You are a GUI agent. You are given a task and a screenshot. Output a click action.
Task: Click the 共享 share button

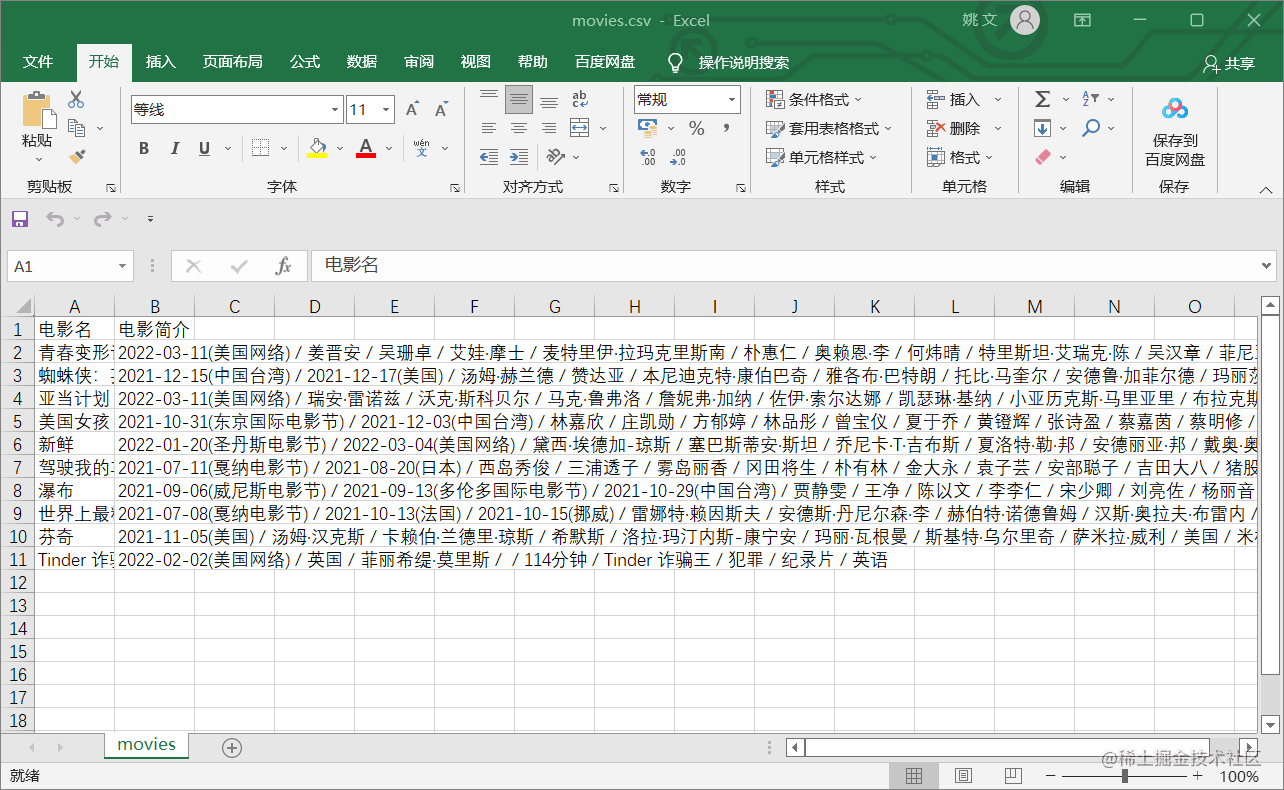pos(1229,63)
